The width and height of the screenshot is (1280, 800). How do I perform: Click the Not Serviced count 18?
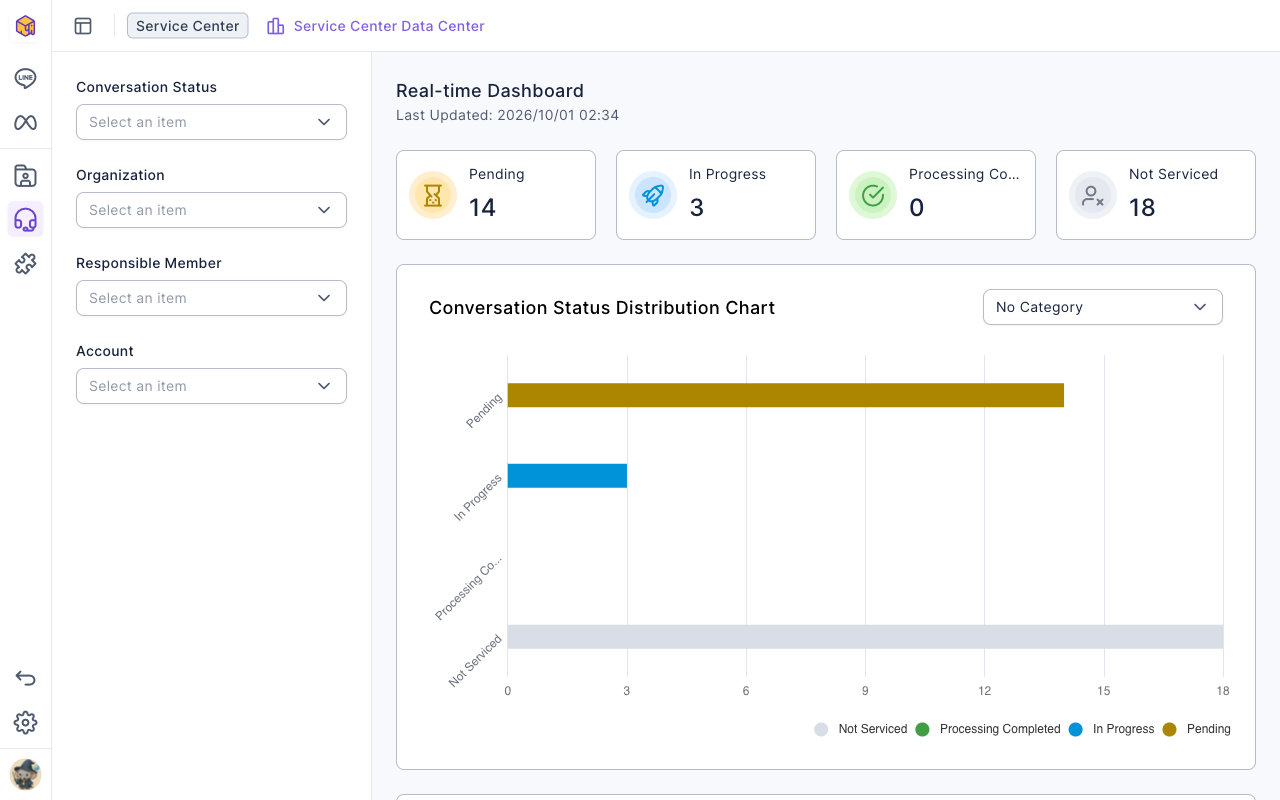click(1142, 207)
